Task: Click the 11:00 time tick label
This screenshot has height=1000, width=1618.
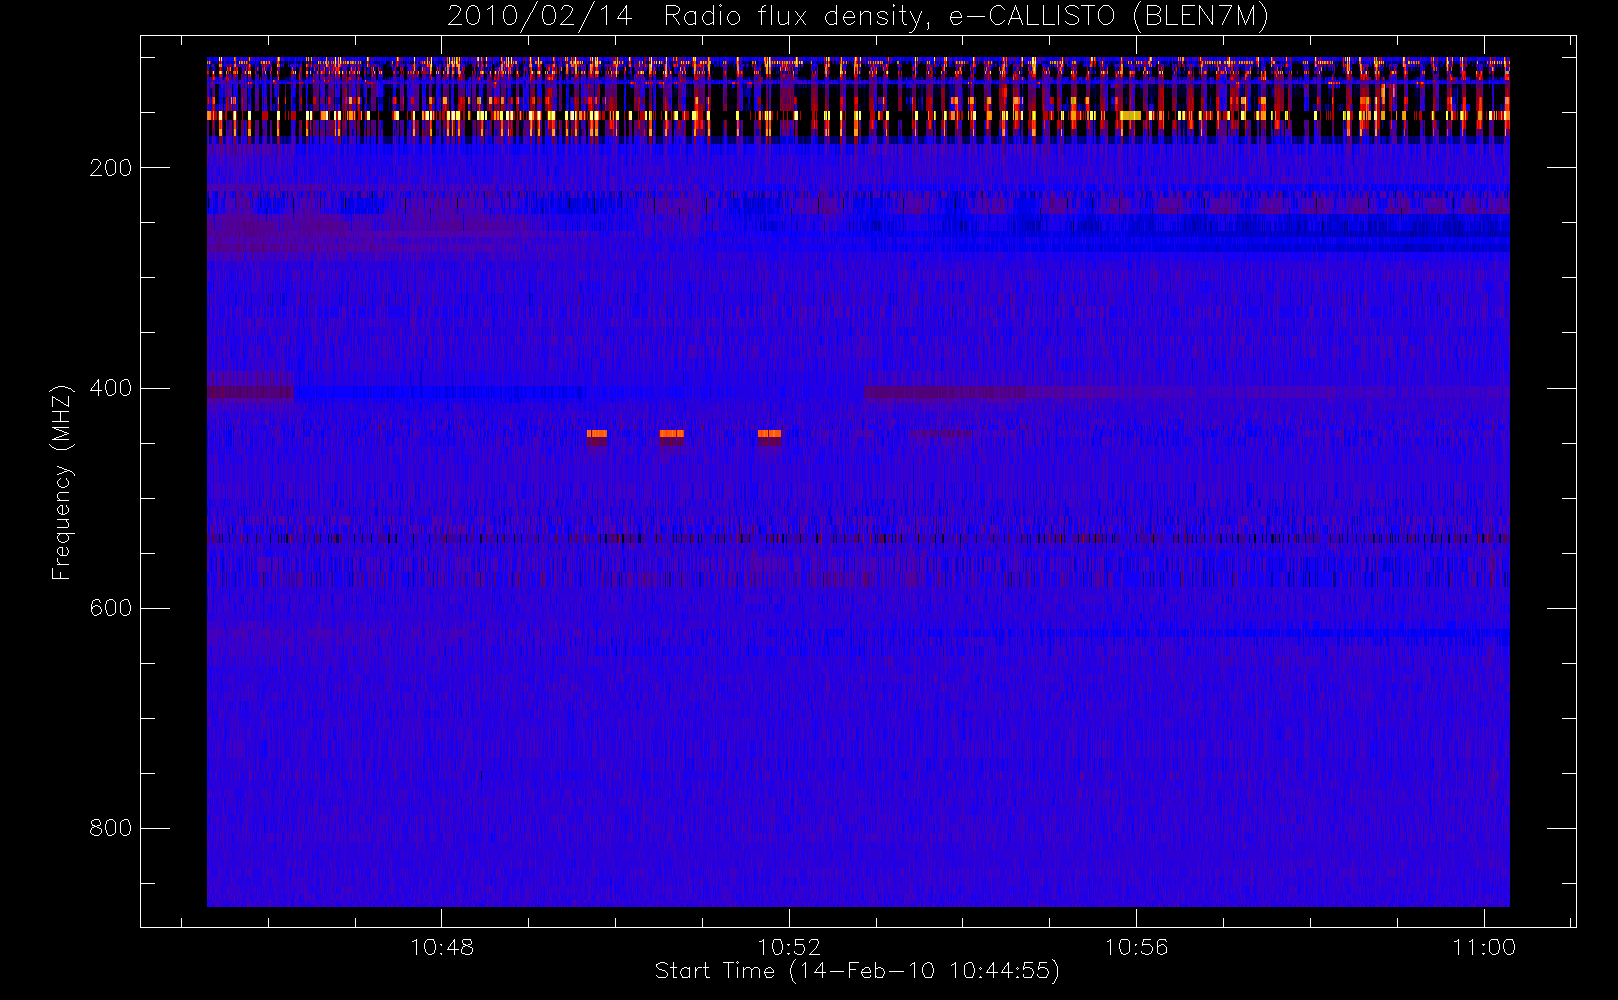Action: pos(1484,947)
